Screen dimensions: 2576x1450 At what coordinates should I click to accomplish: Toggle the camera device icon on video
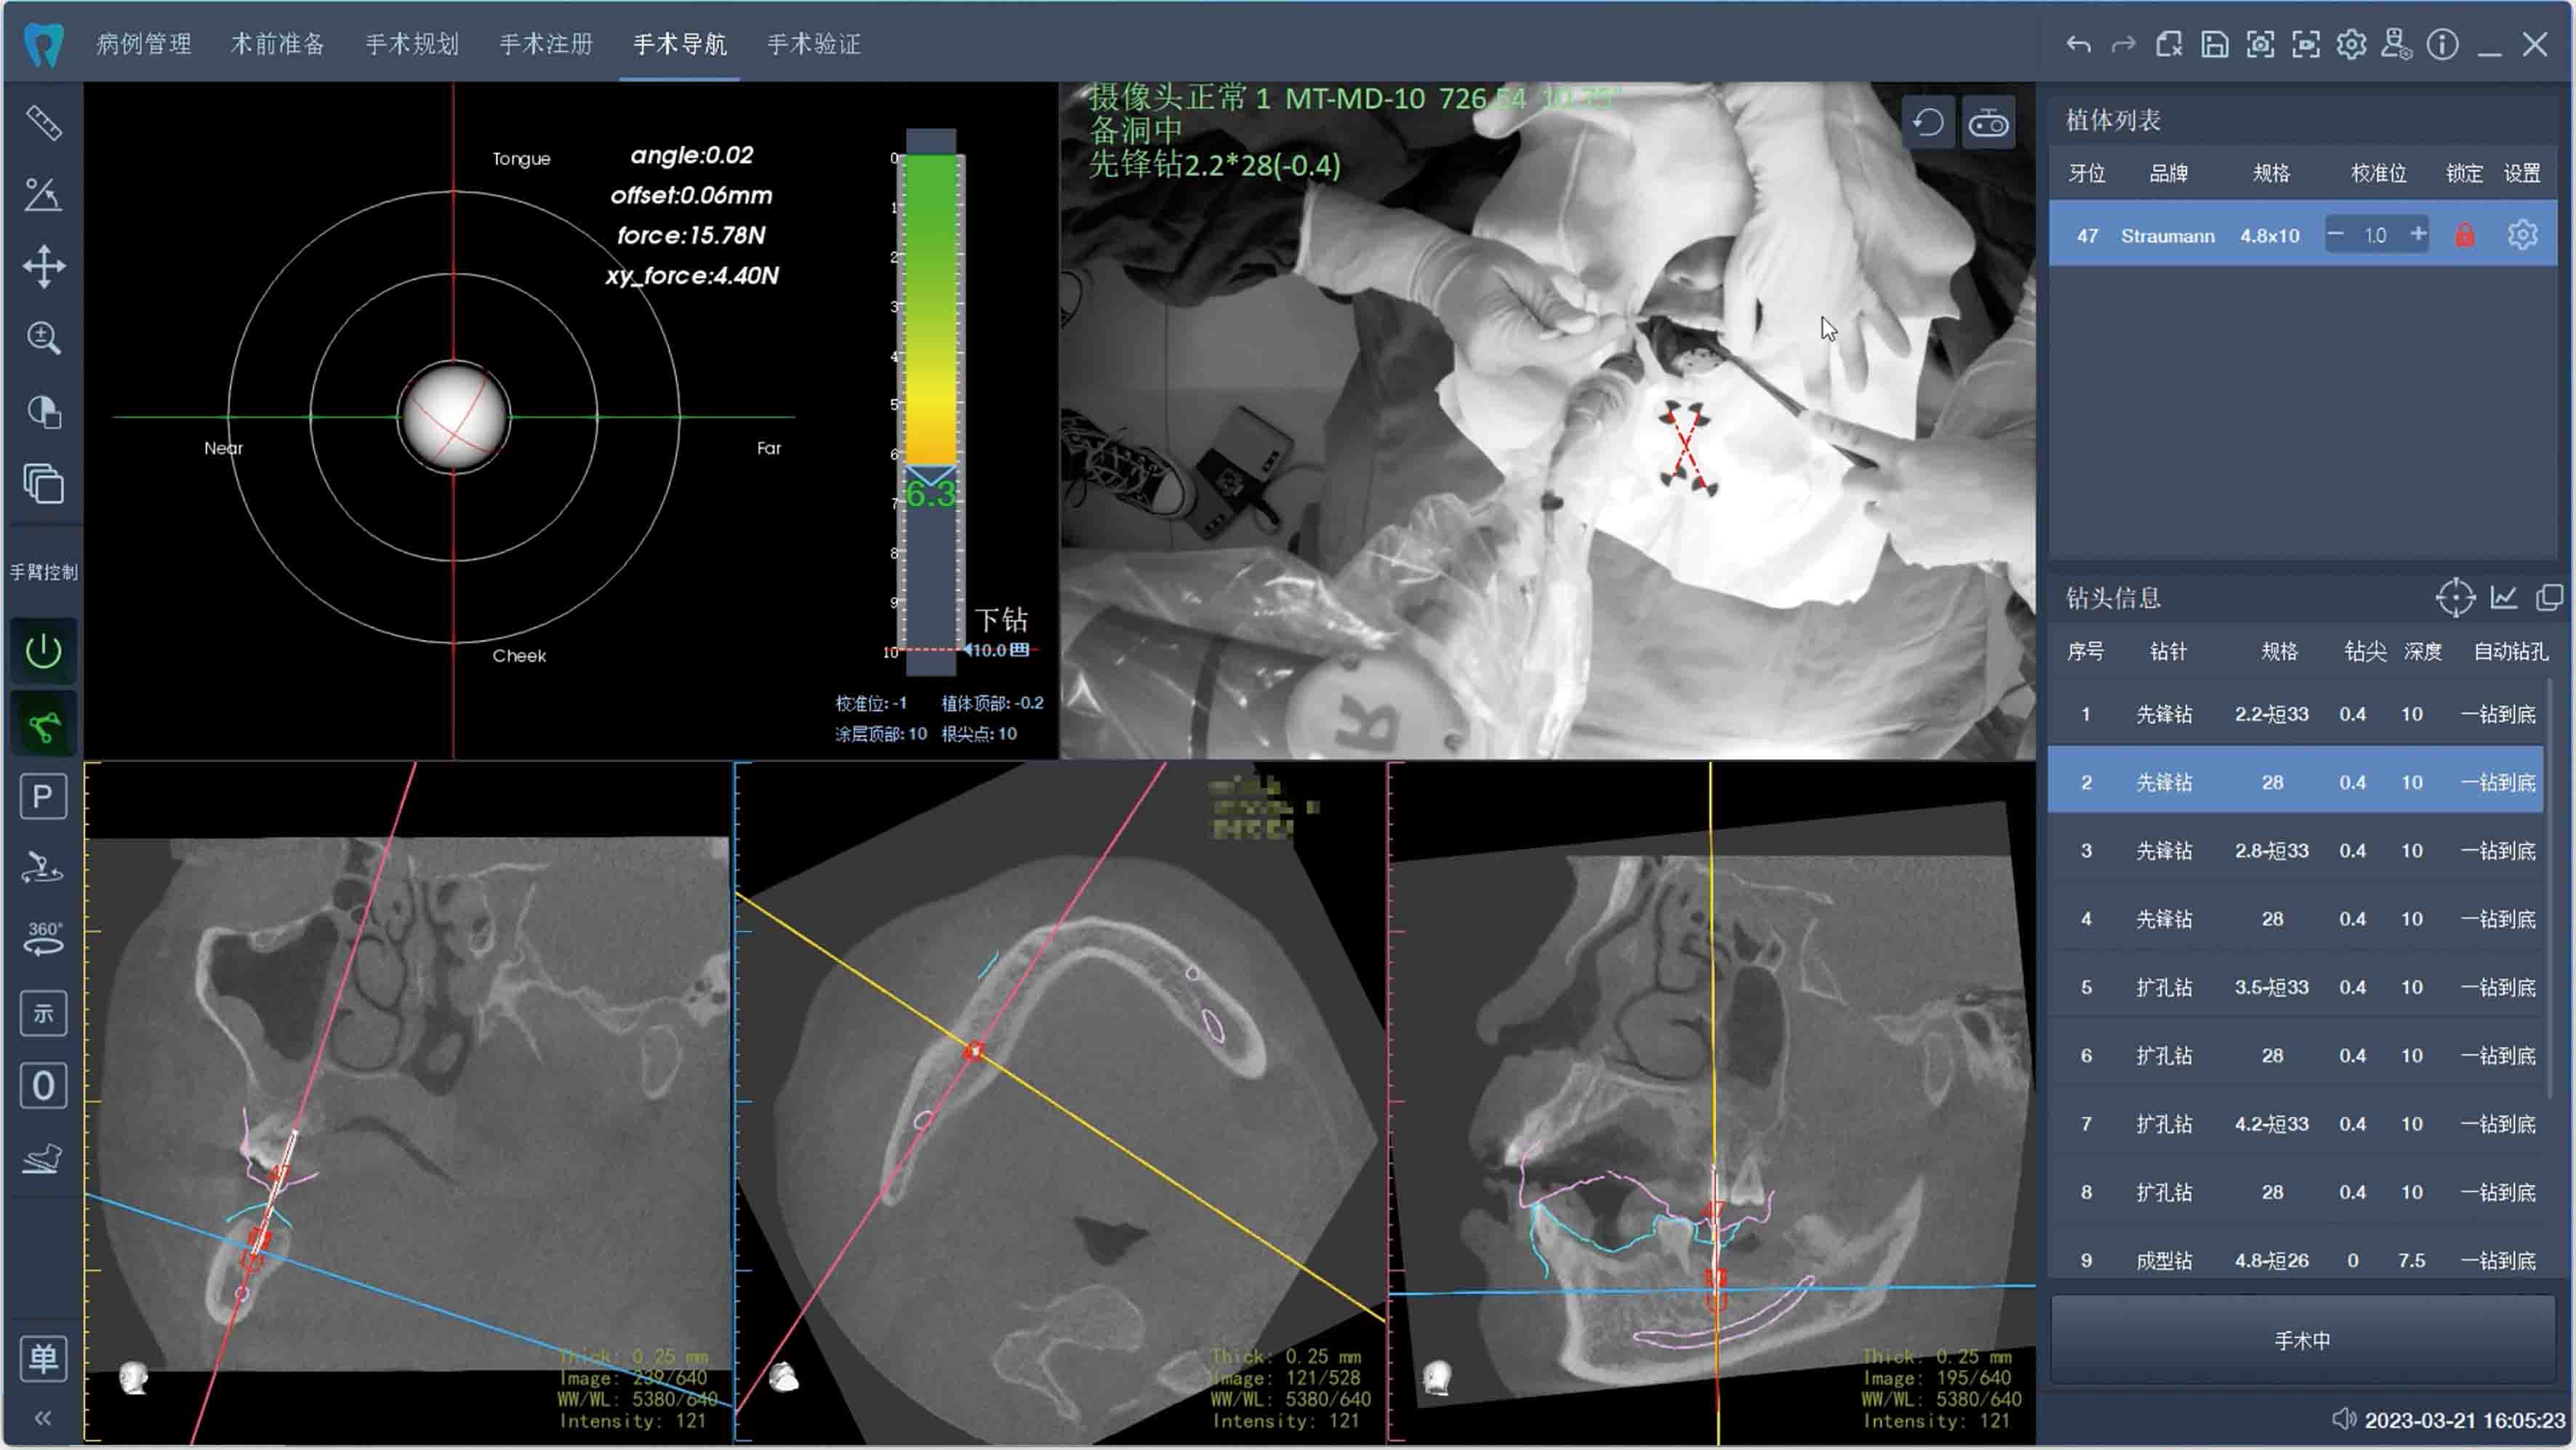pos(1988,123)
